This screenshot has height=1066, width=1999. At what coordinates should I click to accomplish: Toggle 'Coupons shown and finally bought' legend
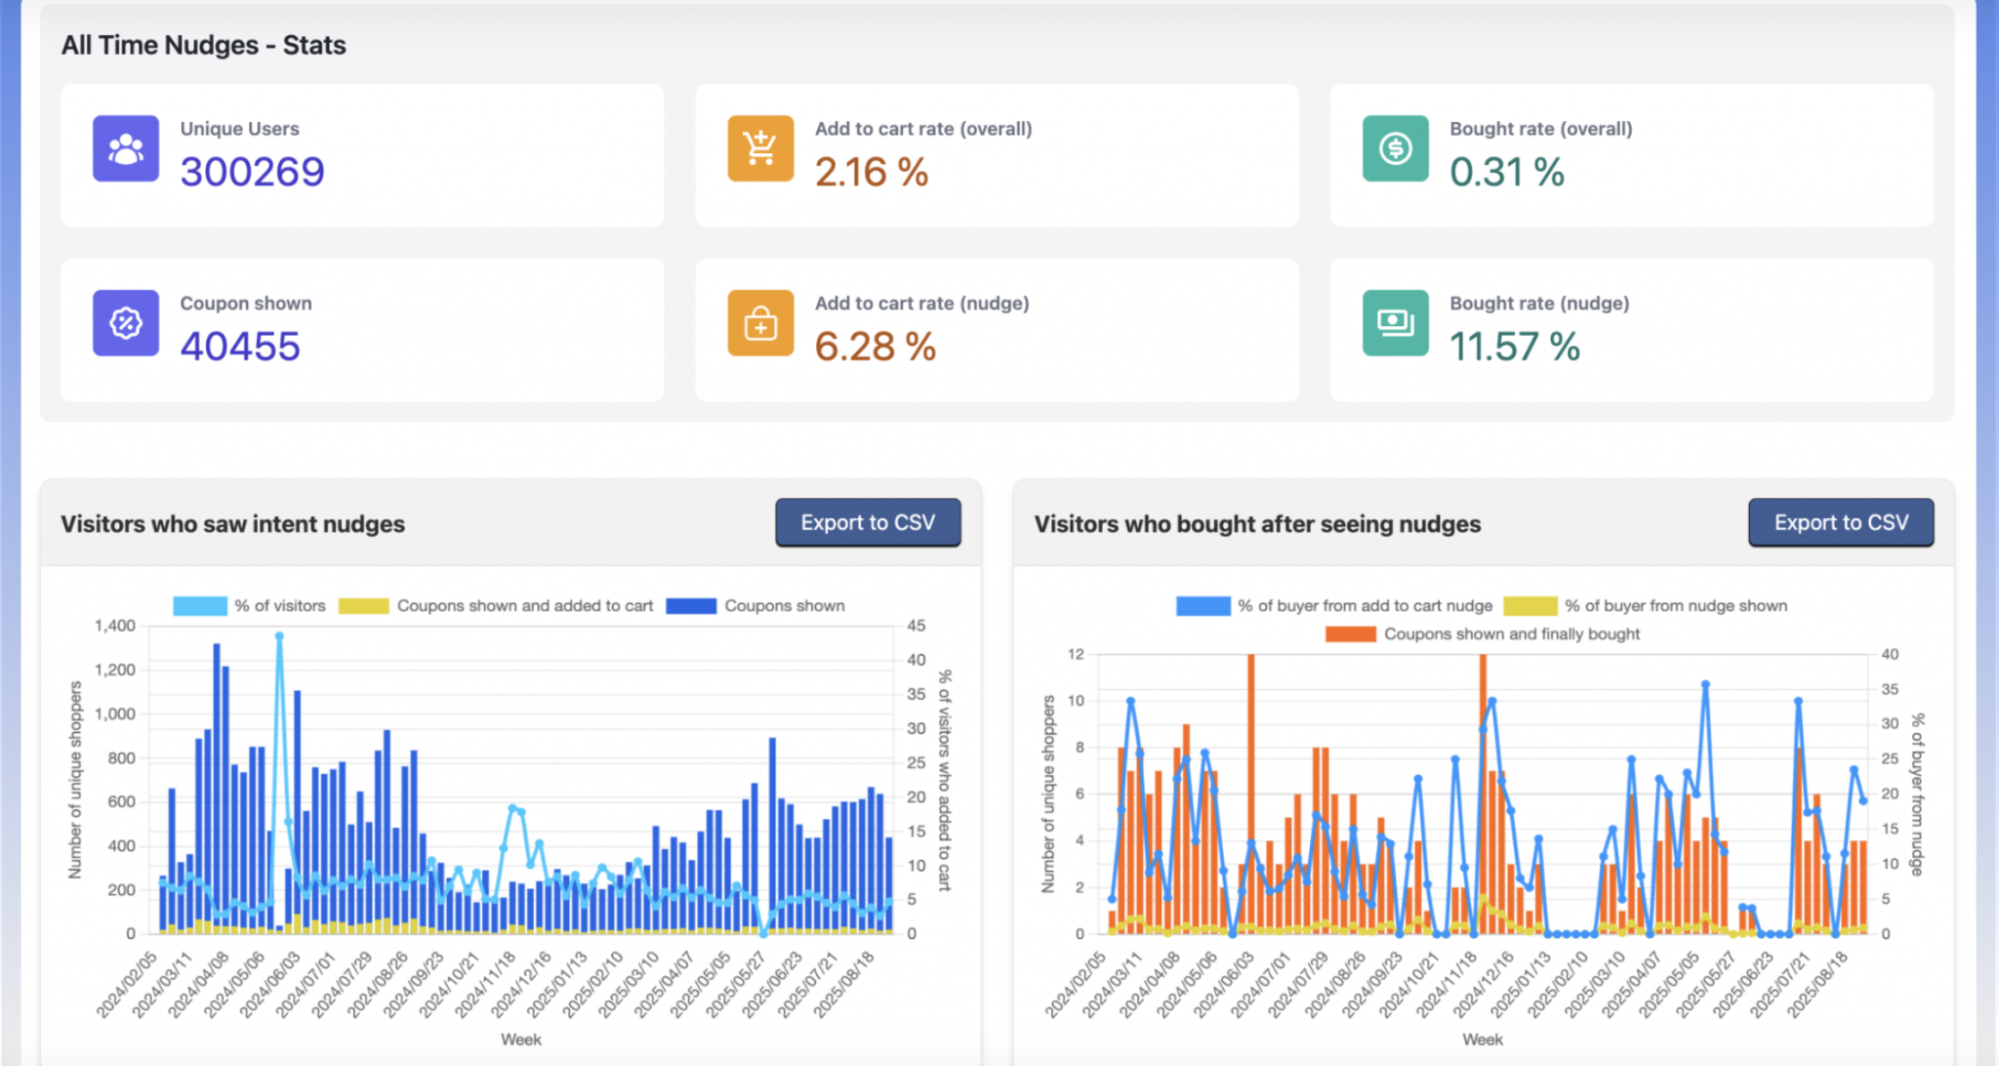click(x=1483, y=634)
